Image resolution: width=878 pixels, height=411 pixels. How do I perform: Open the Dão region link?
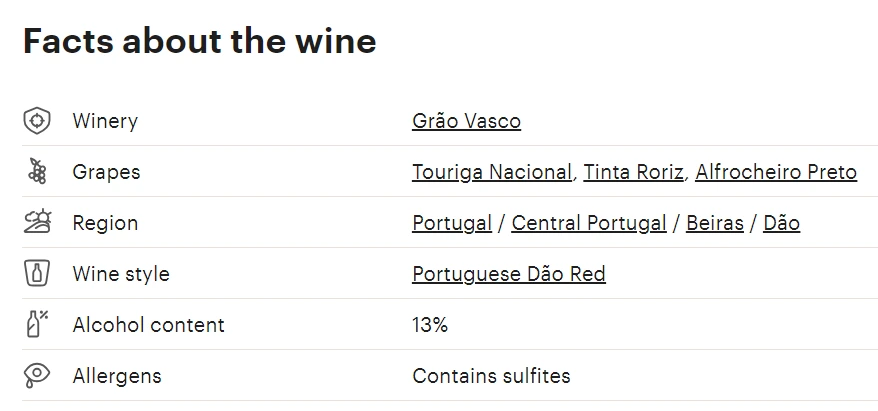click(781, 223)
